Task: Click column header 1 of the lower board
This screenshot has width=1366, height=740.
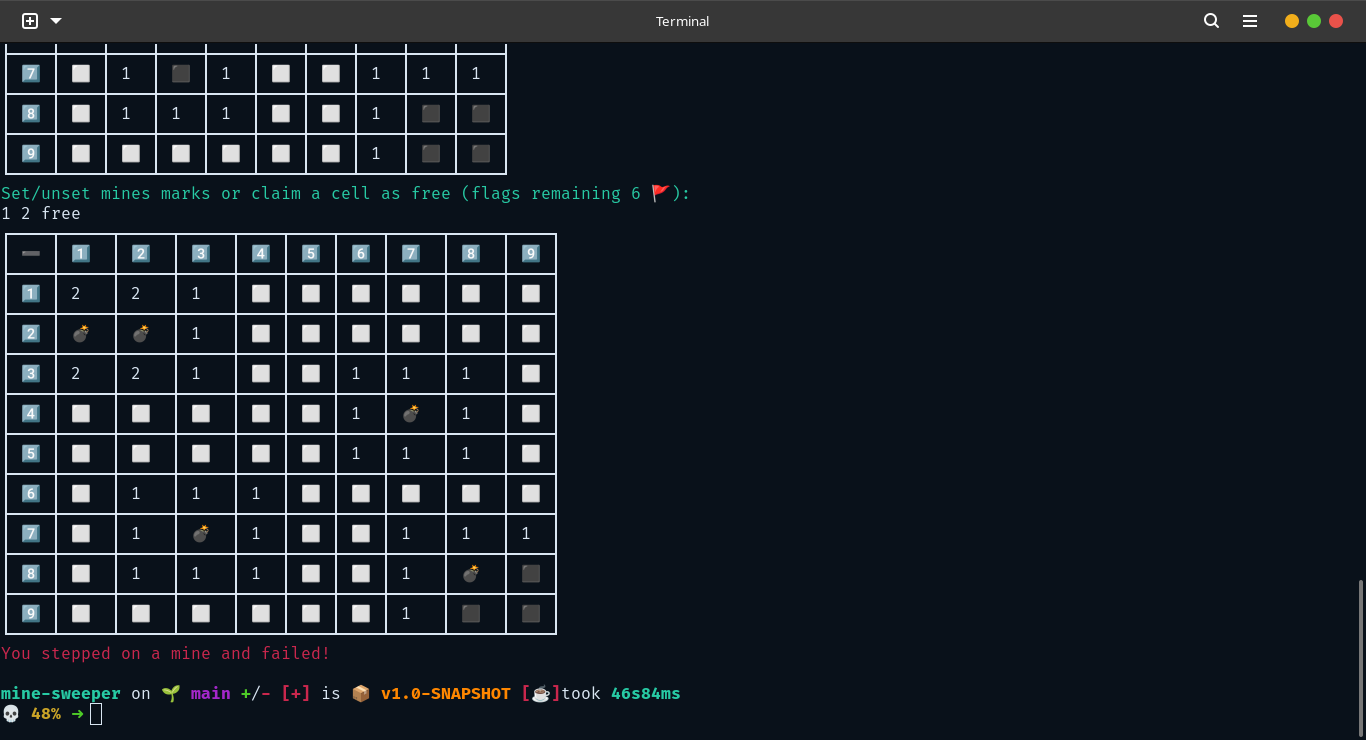Action: tap(81, 253)
